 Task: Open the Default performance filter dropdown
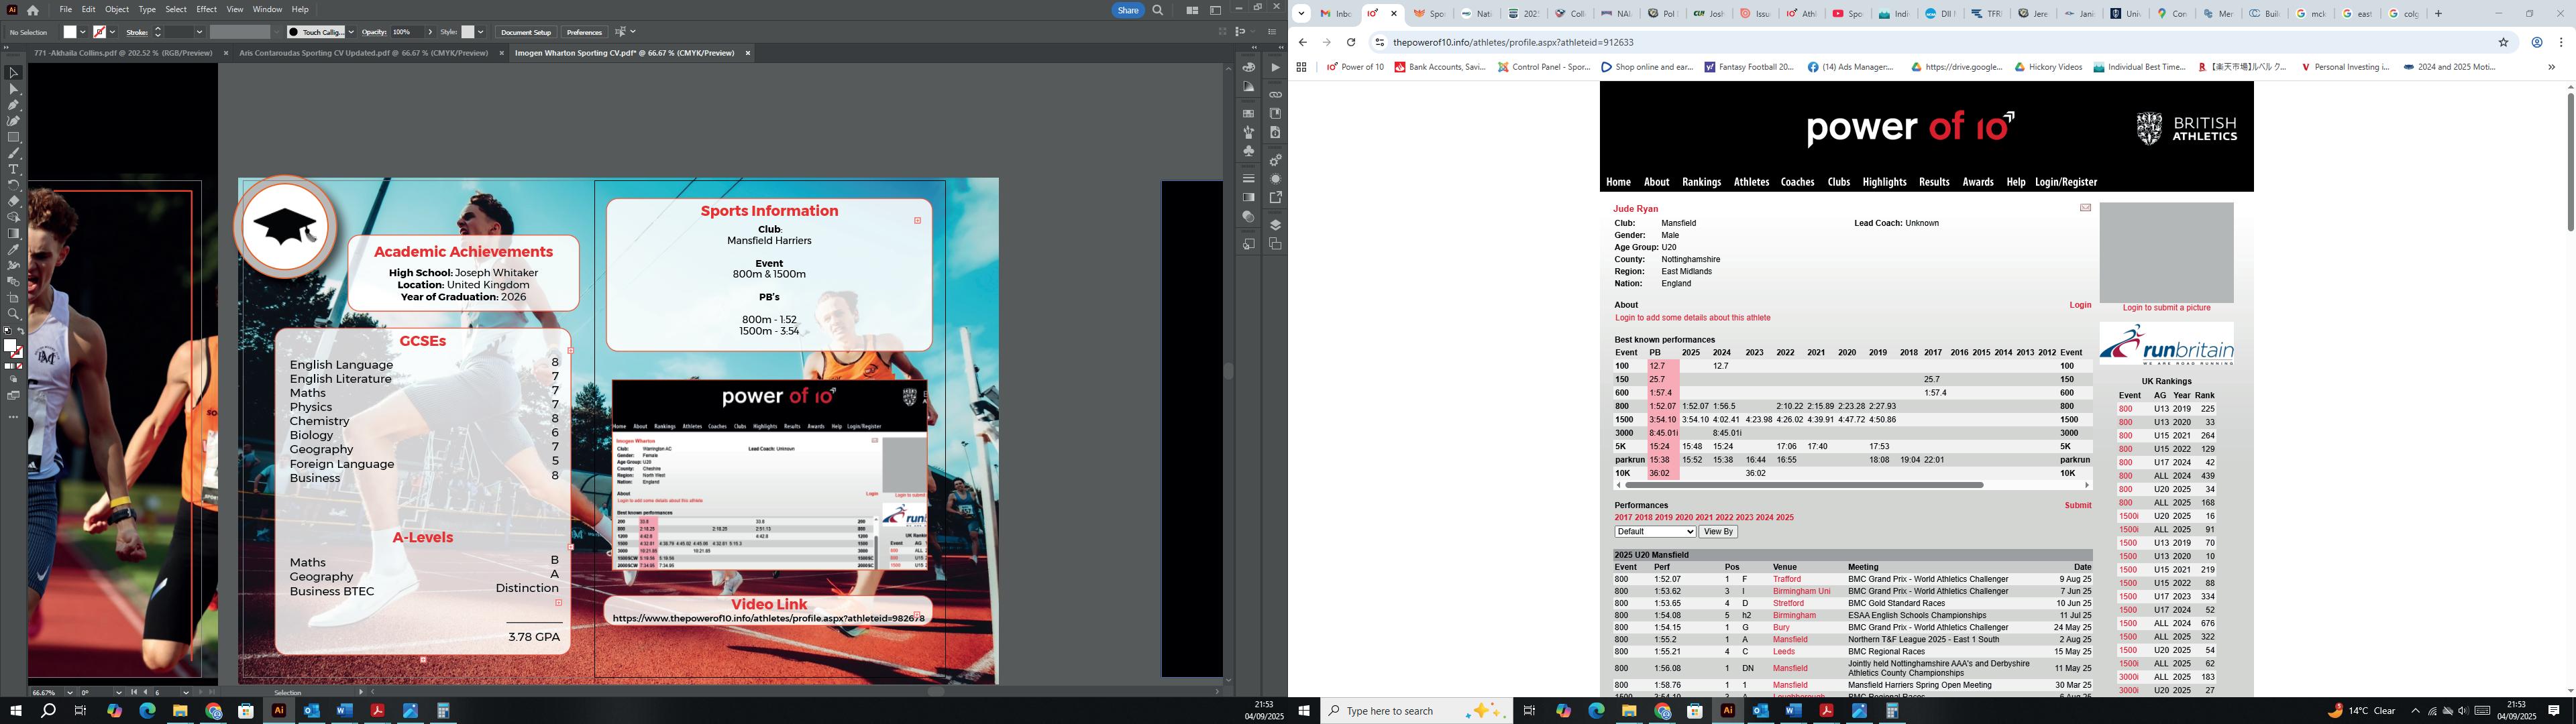(1655, 532)
